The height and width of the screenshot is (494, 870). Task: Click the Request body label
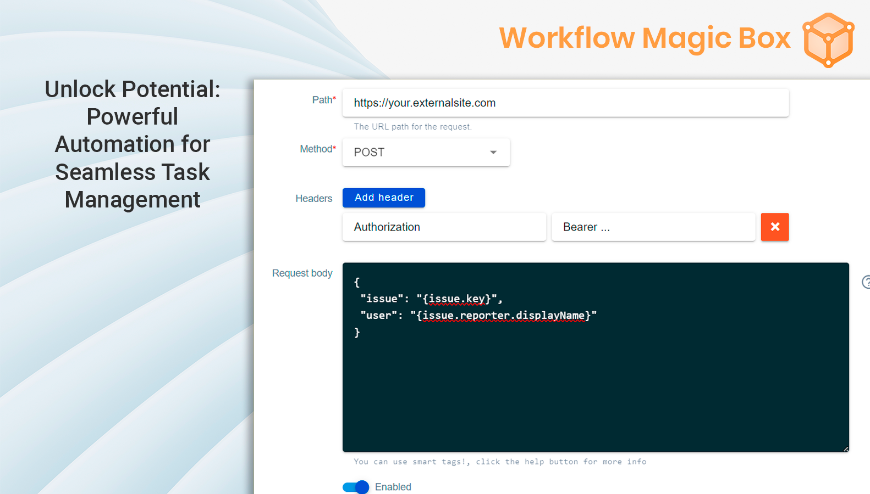coord(302,273)
